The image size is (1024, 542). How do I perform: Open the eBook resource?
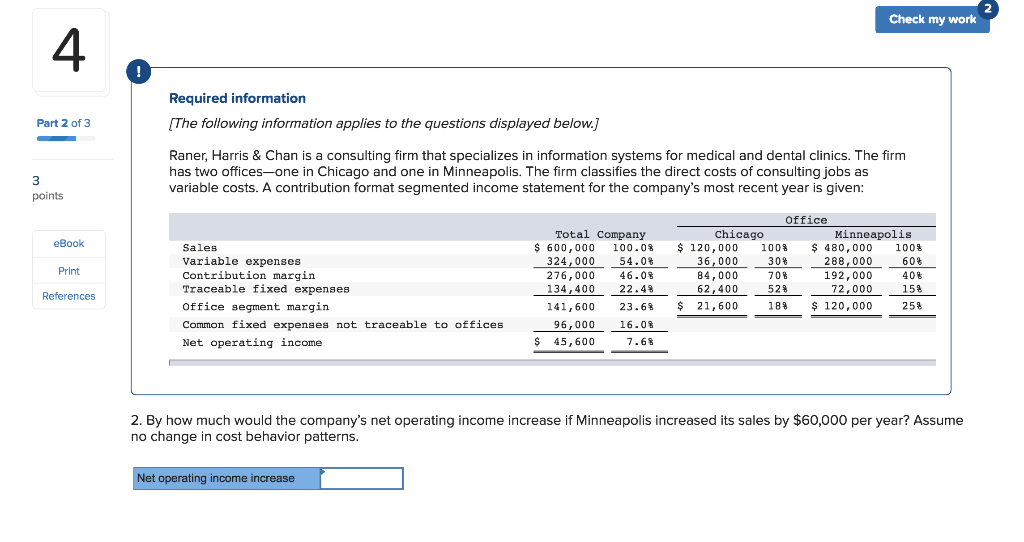69,244
